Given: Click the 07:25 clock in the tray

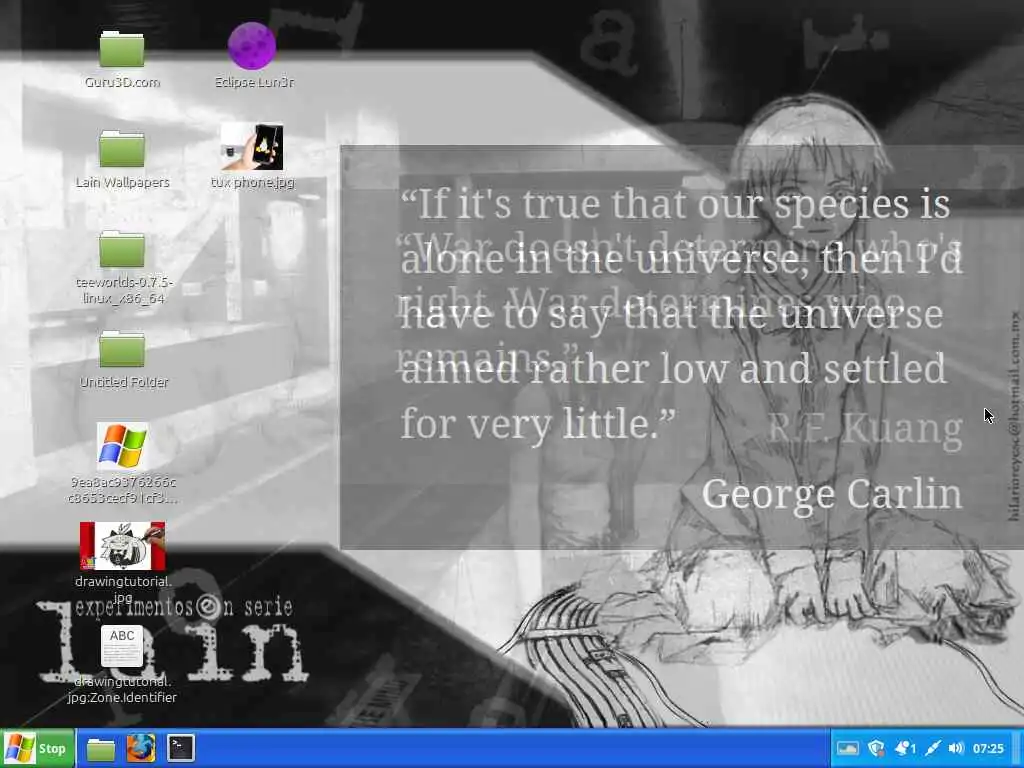Looking at the screenshot, I should (x=988, y=748).
